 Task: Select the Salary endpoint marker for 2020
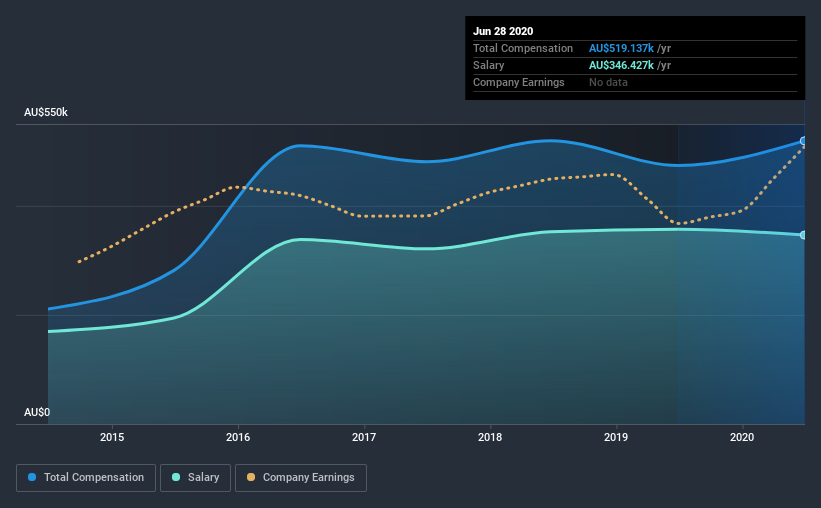(803, 235)
